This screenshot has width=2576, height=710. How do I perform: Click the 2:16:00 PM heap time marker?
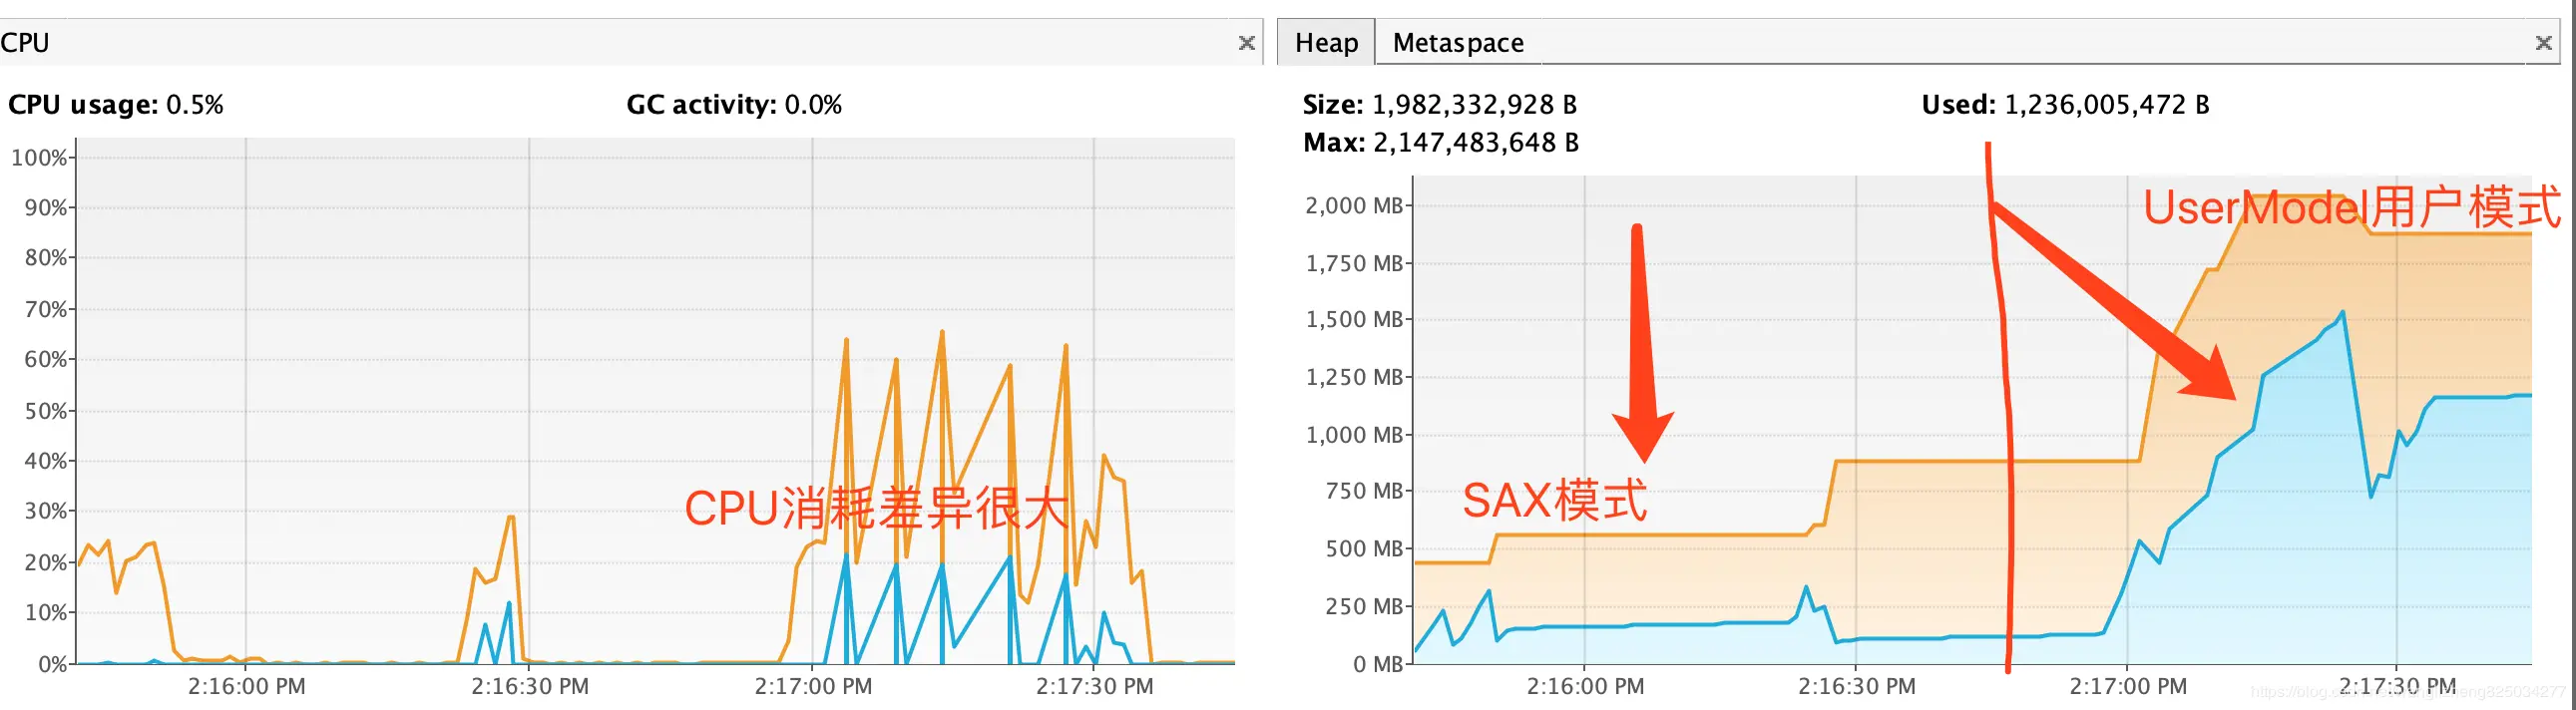pos(1585,687)
